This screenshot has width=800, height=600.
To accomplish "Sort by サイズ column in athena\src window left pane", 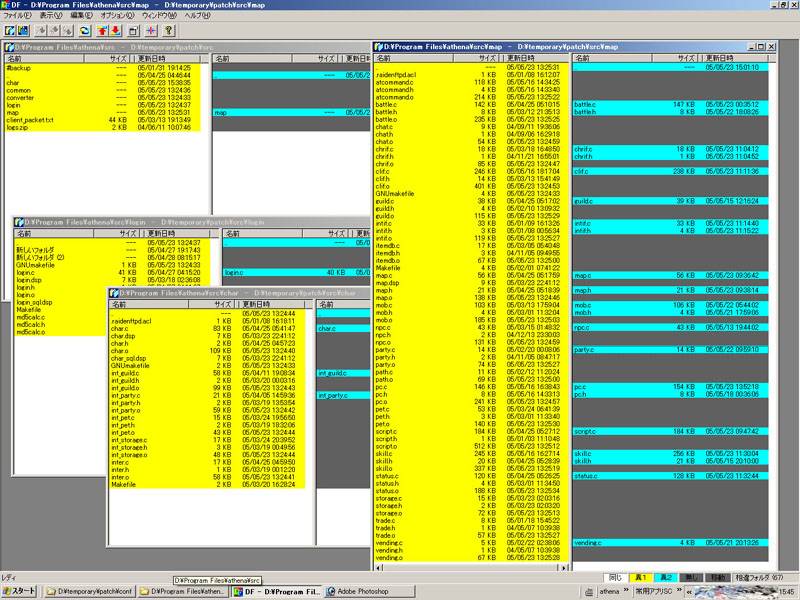I will coord(106,59).
